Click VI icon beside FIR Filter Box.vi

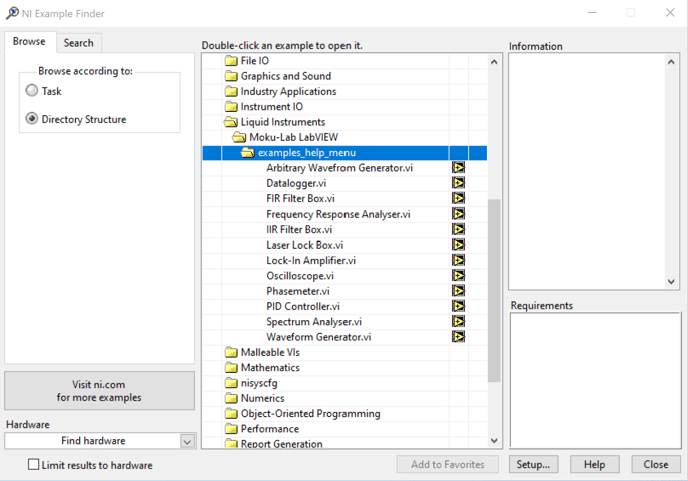coord(459,198)
